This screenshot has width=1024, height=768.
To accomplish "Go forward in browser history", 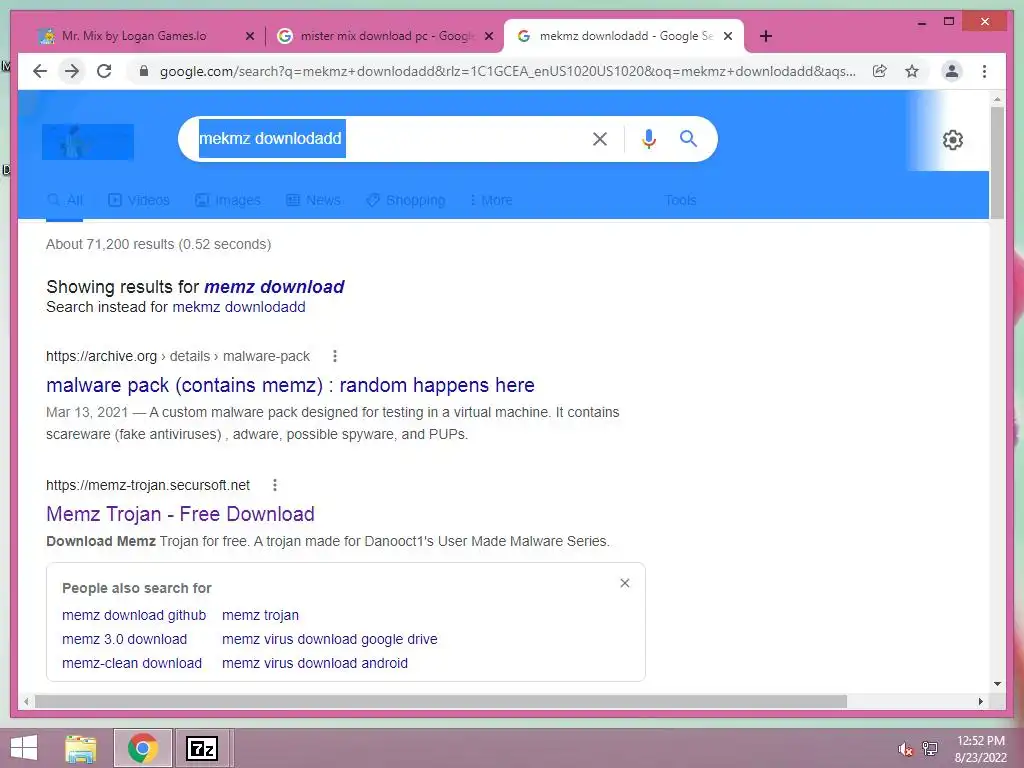I will (x=72, y=71).
